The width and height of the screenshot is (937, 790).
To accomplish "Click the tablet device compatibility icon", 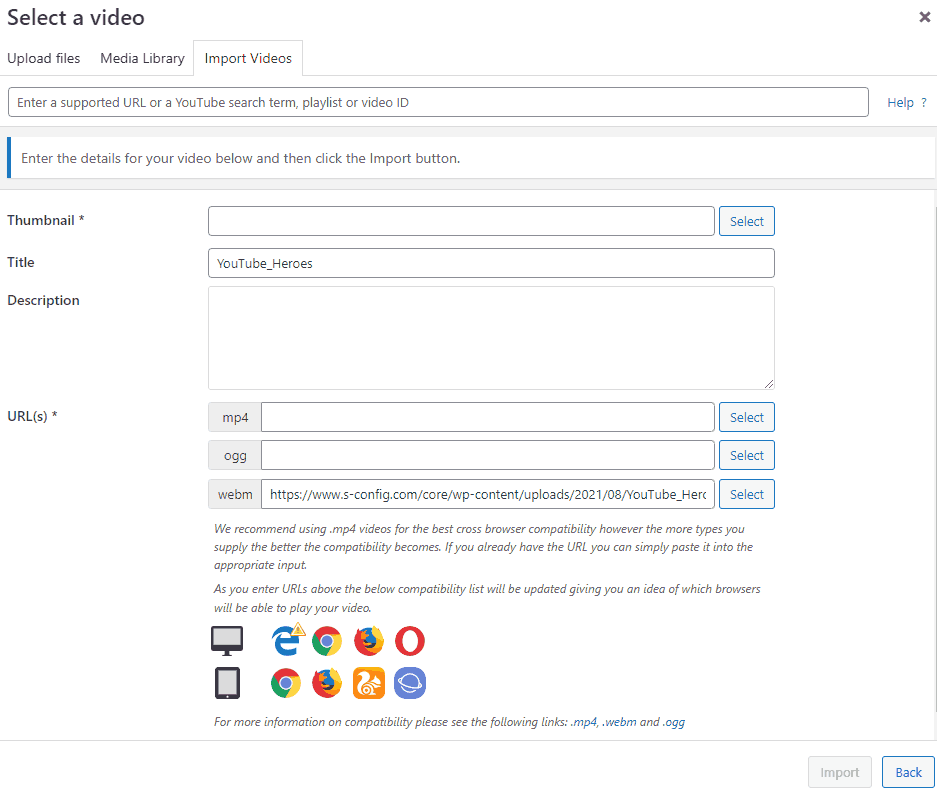I will (x=227, y=683).
